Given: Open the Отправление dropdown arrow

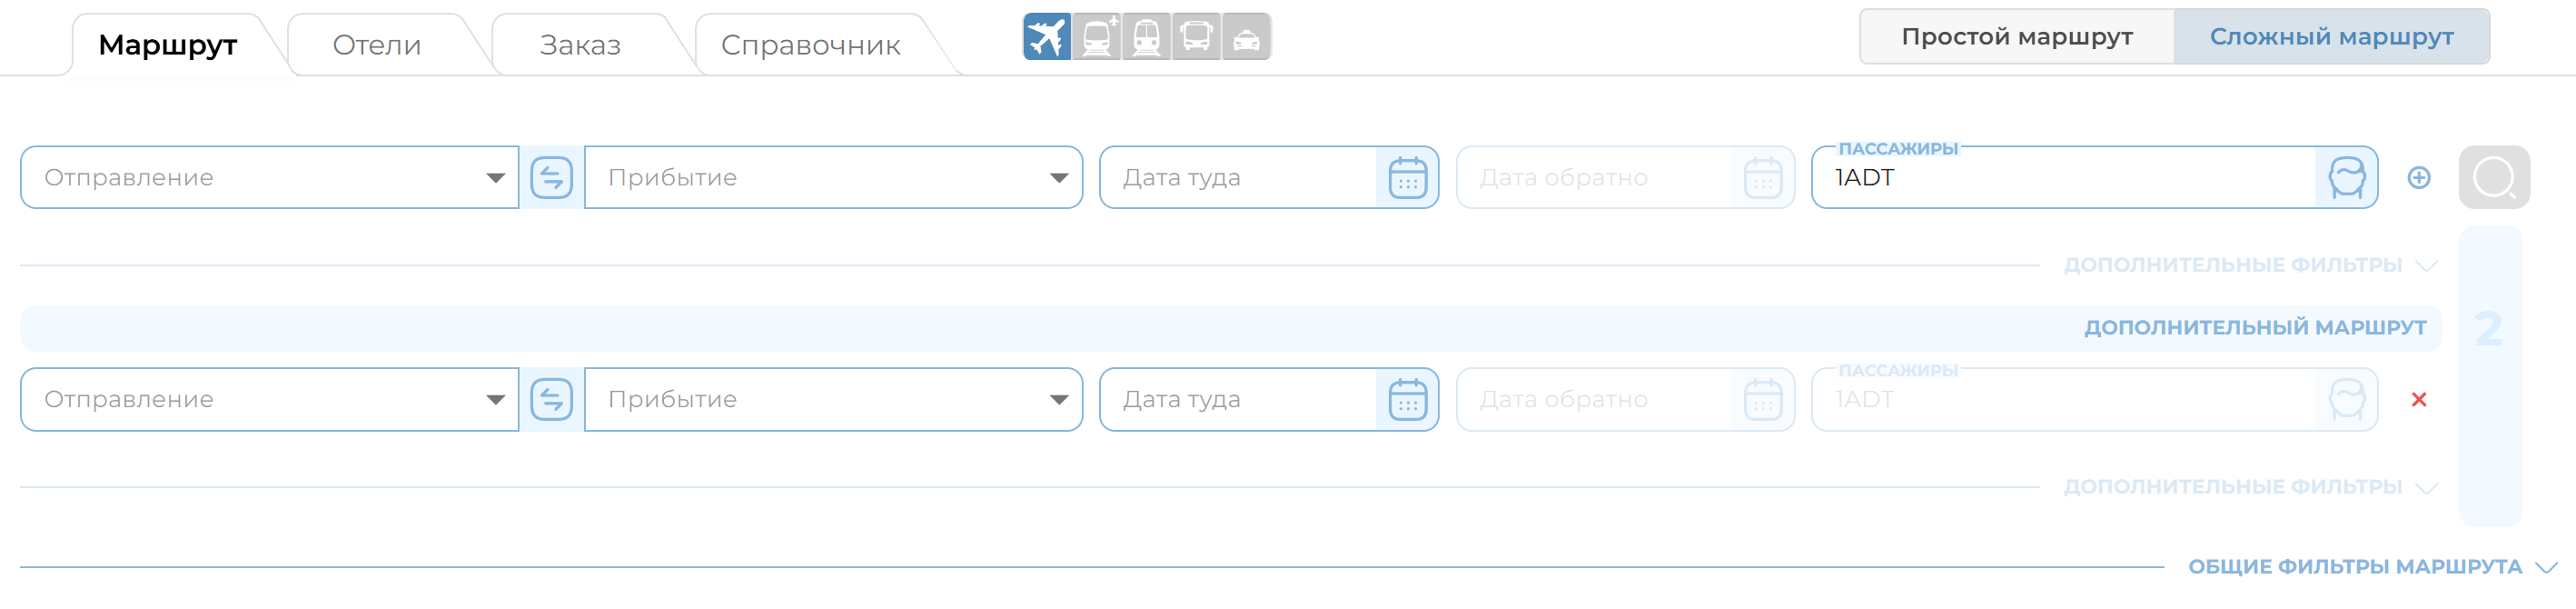Looking at the screenshot, I should coord(497,177).
